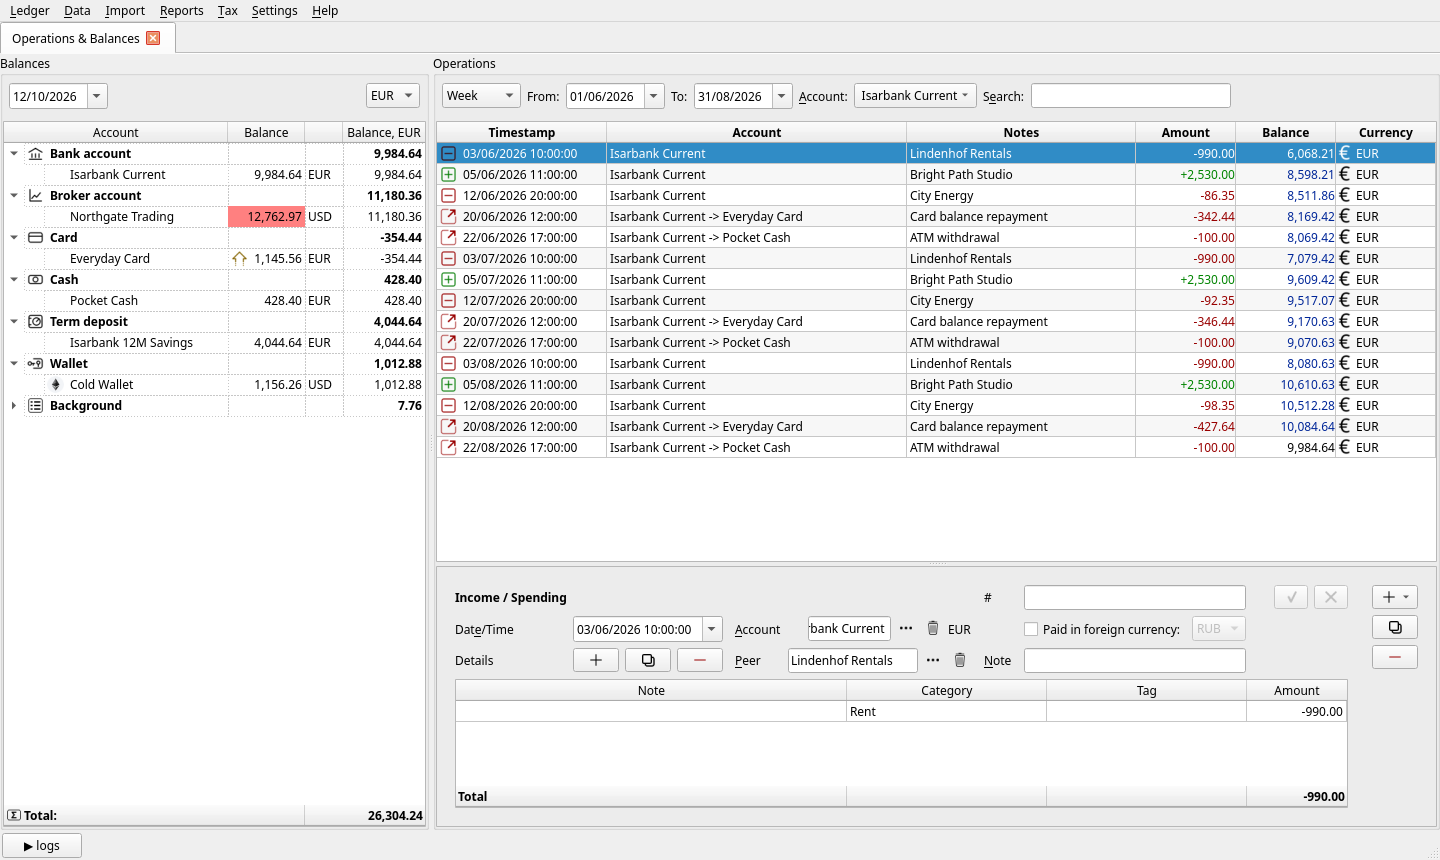The width and height of the screenshot is (1440, 860).
Task: Open the new operation plus dropdown
Action: click(1395, 597)
